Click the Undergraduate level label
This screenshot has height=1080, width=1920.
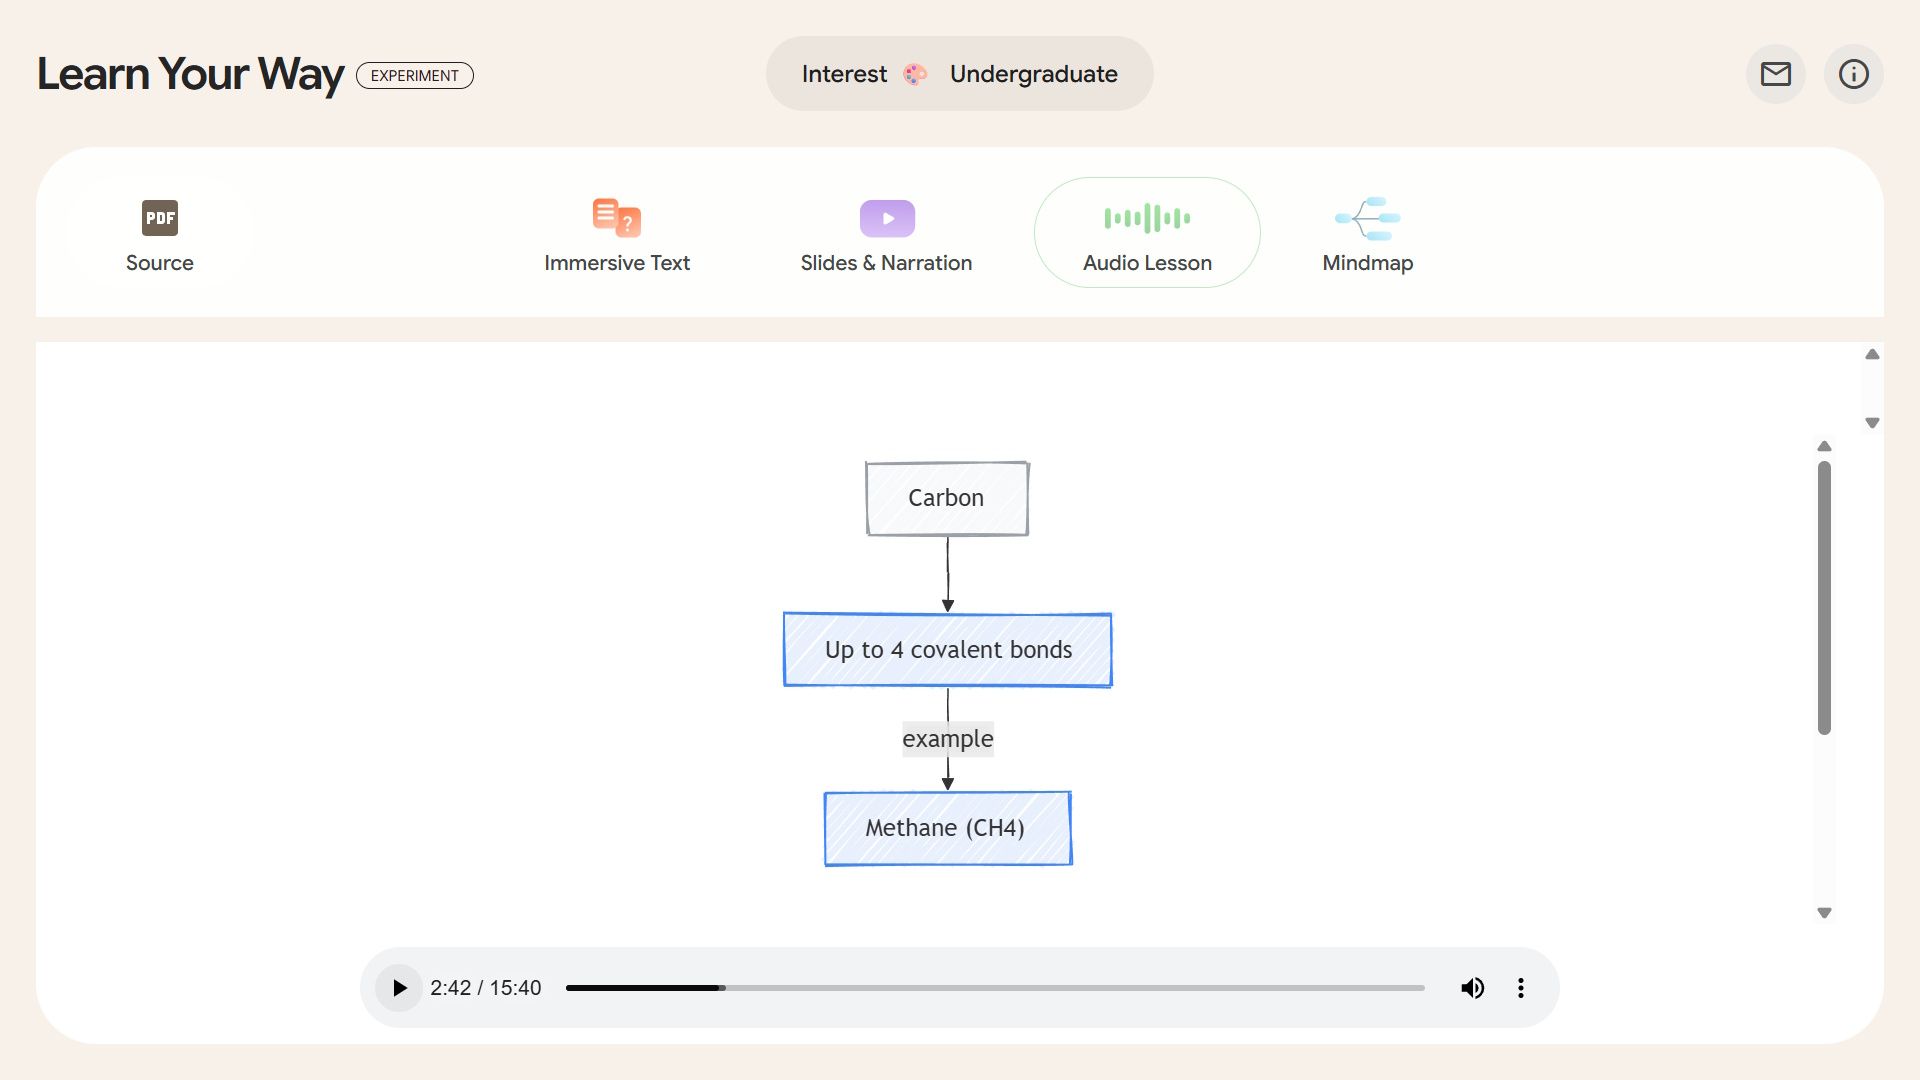[x=1034, y=74]
